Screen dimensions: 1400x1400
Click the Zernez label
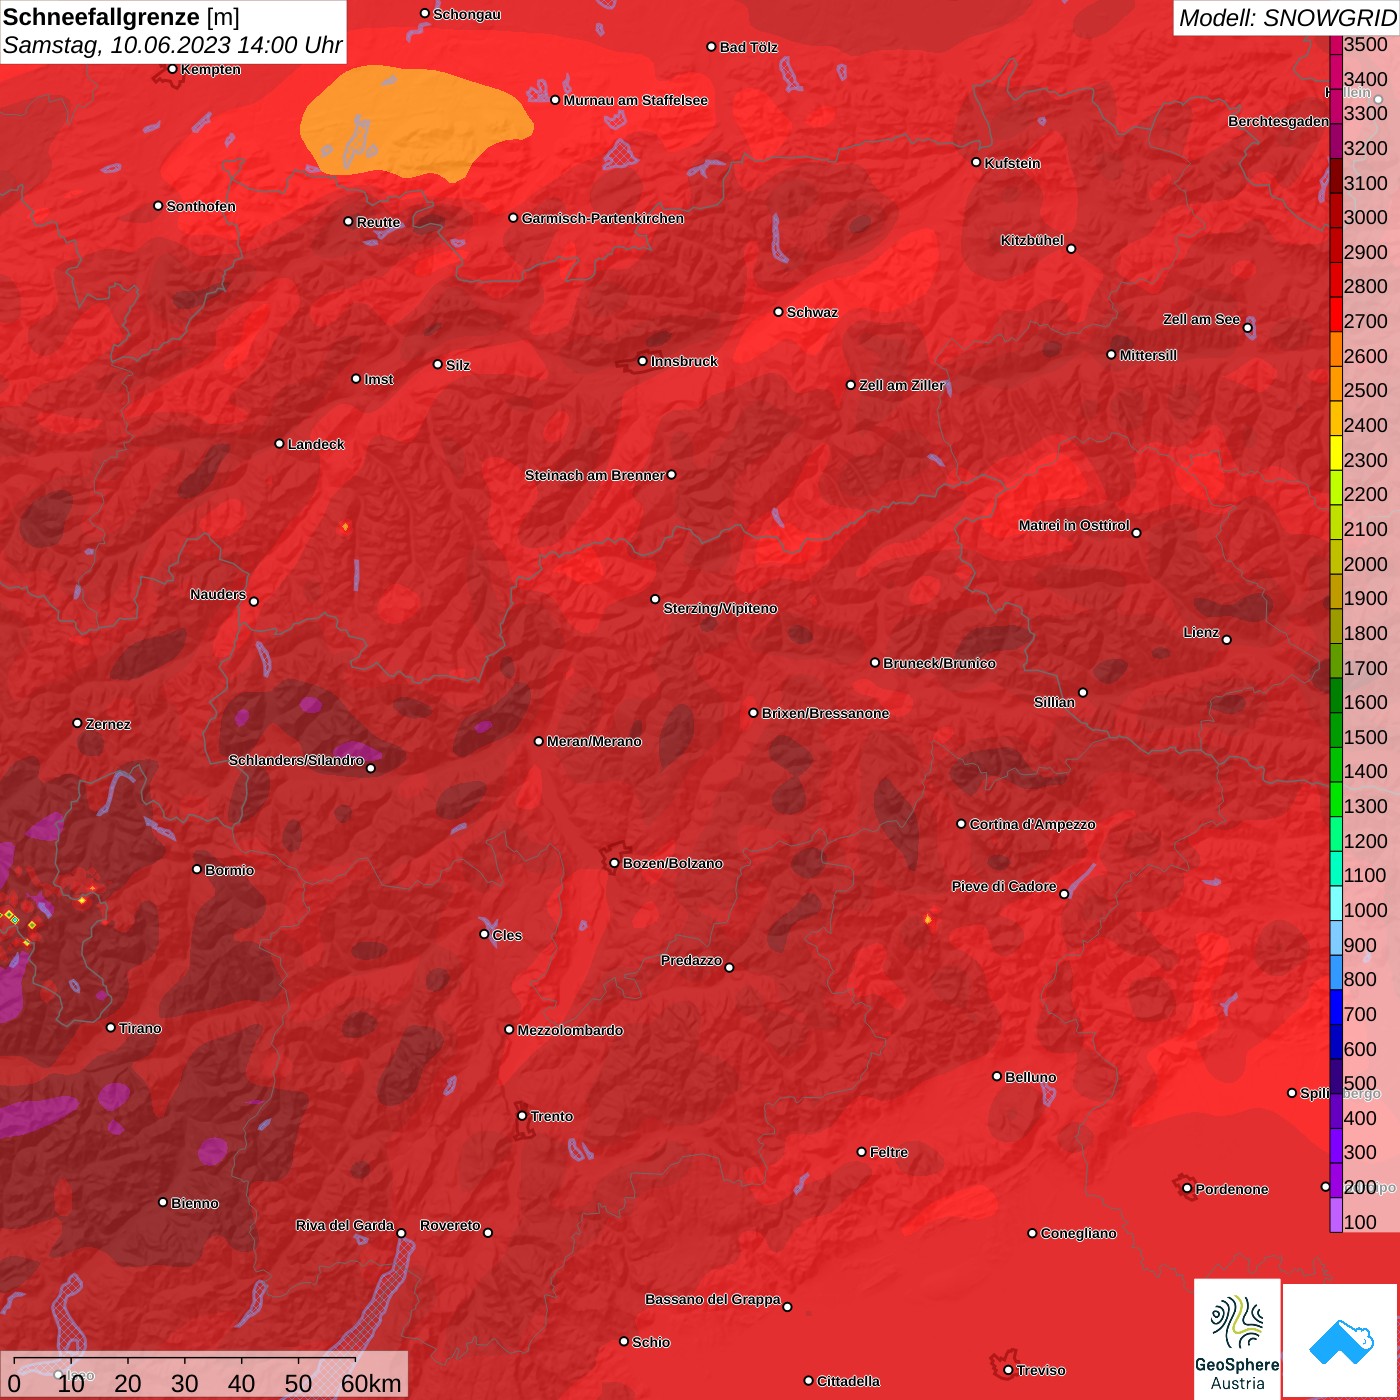108,724
